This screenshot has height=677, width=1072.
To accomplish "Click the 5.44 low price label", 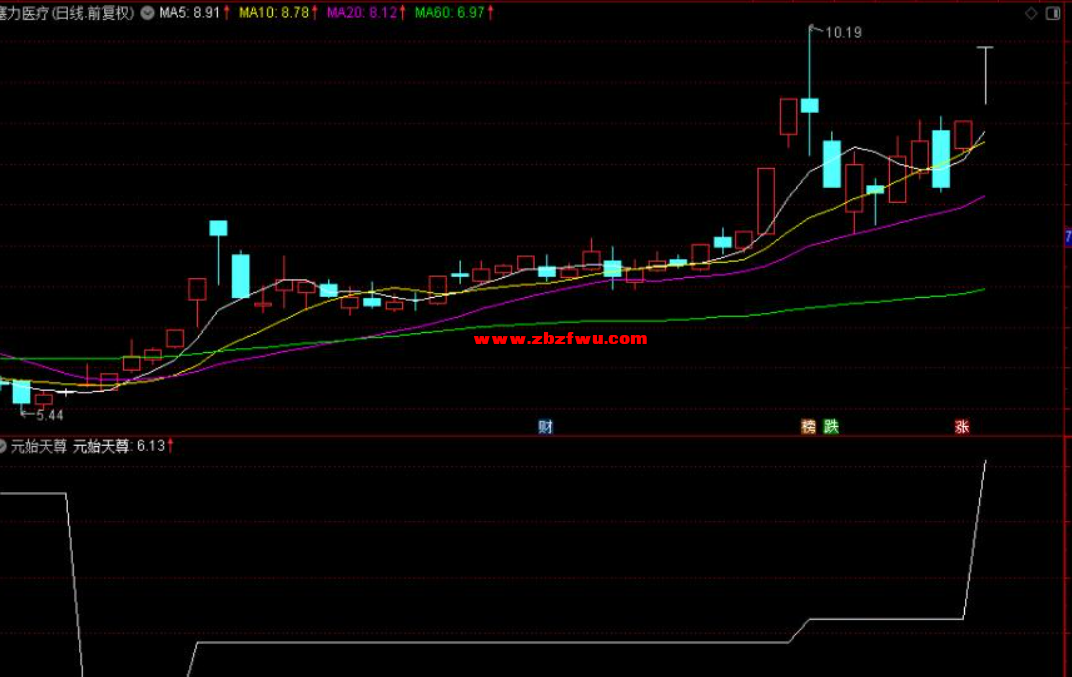I will coord(49,415).
